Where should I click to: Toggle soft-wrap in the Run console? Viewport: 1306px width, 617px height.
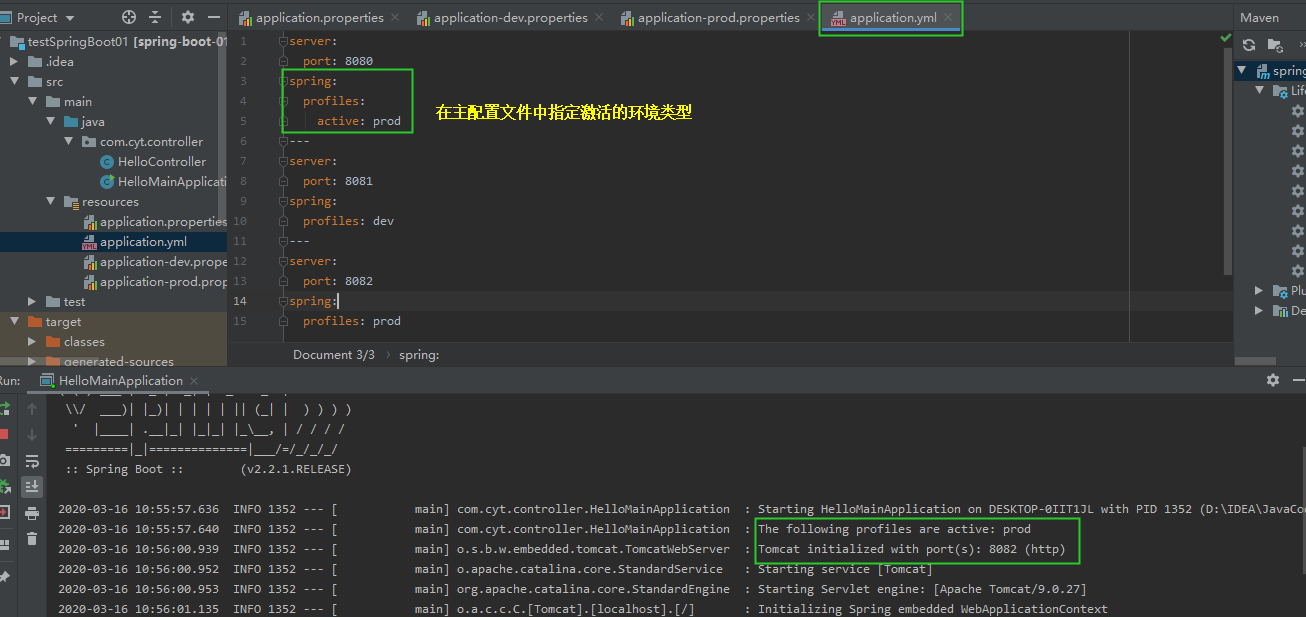click(x=32, y=461)
